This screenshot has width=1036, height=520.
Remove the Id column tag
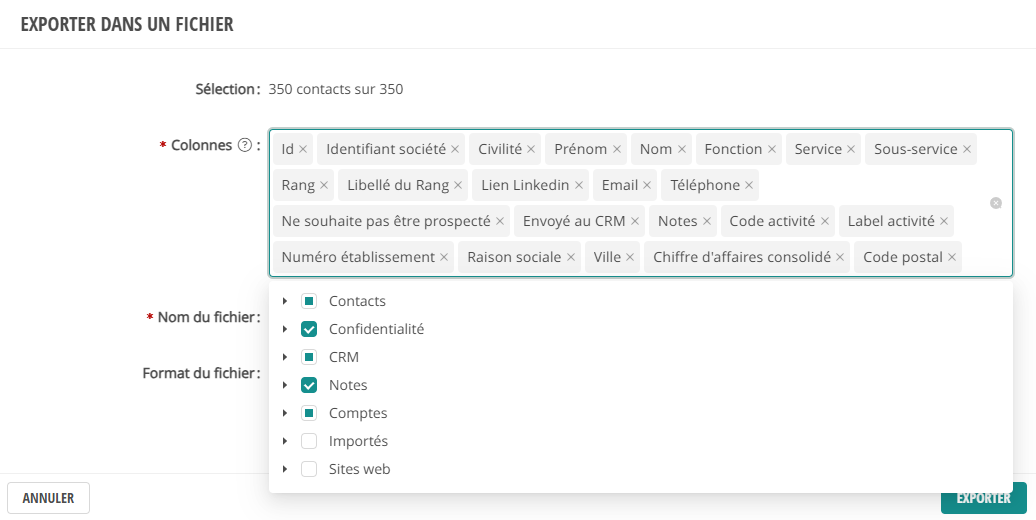pyautogui.click(x=303, y=149)
